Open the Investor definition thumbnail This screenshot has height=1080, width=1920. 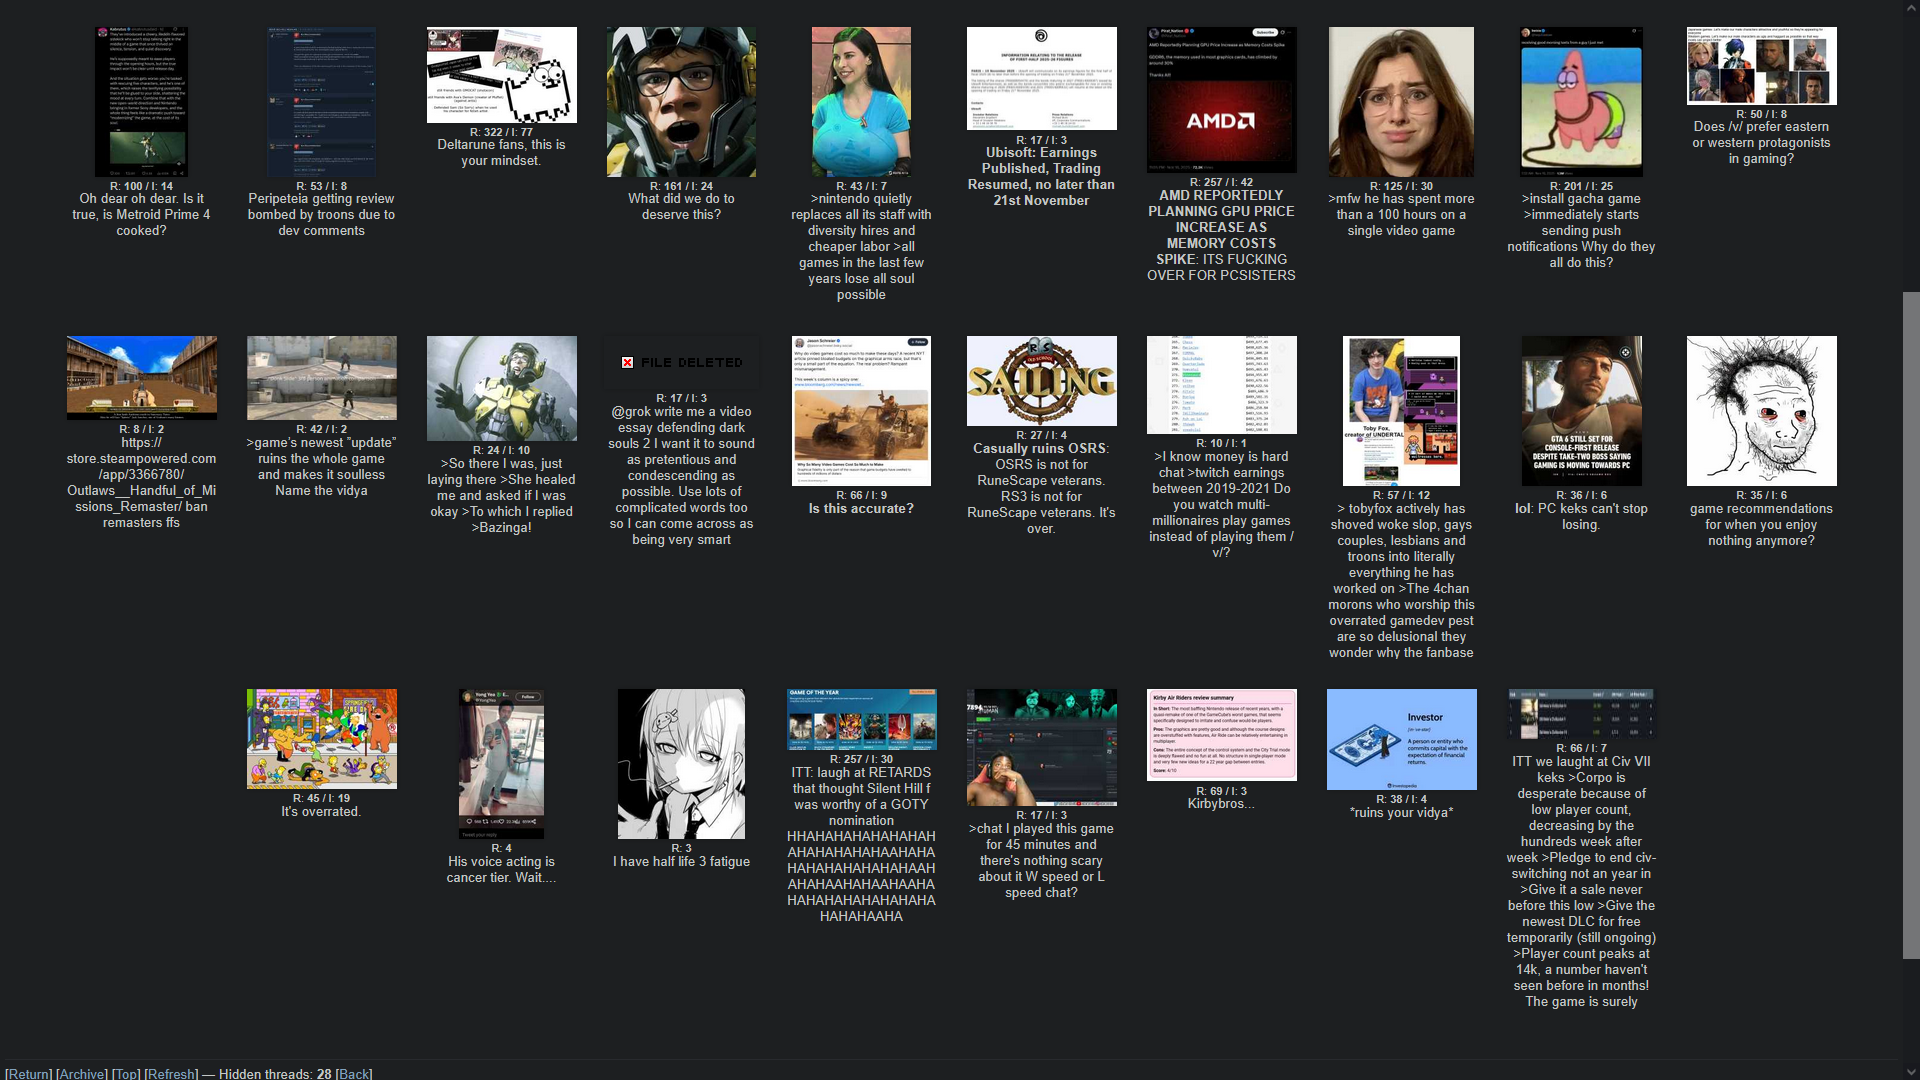1401,739
